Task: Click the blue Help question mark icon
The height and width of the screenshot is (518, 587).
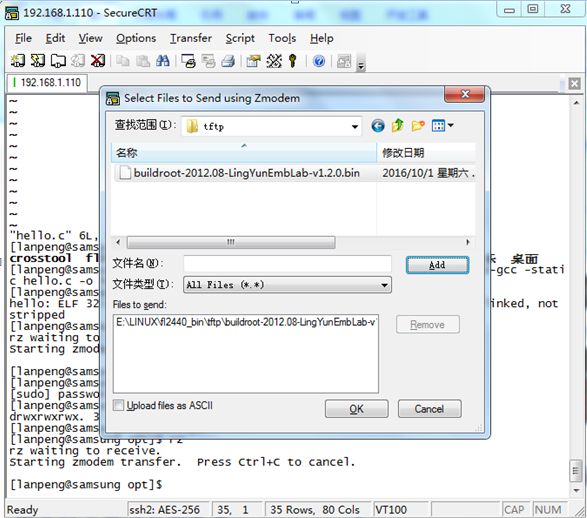Action: (x=319, y=61)
